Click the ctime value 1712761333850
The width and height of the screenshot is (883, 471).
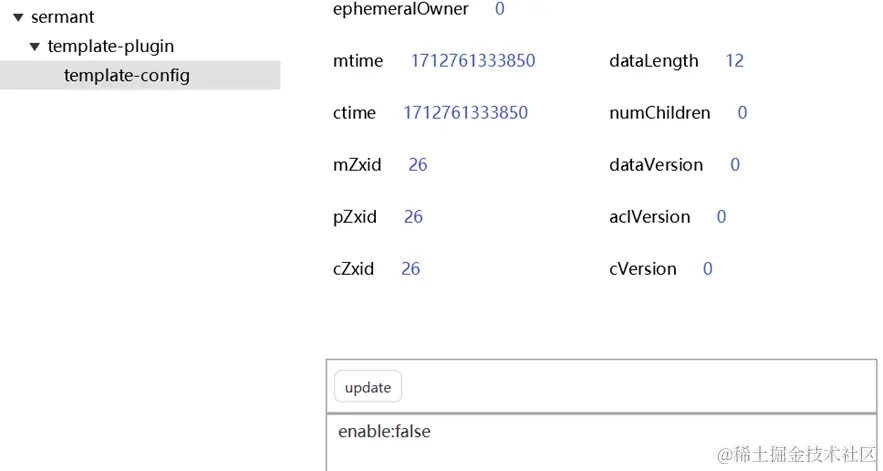coord(465,113)
